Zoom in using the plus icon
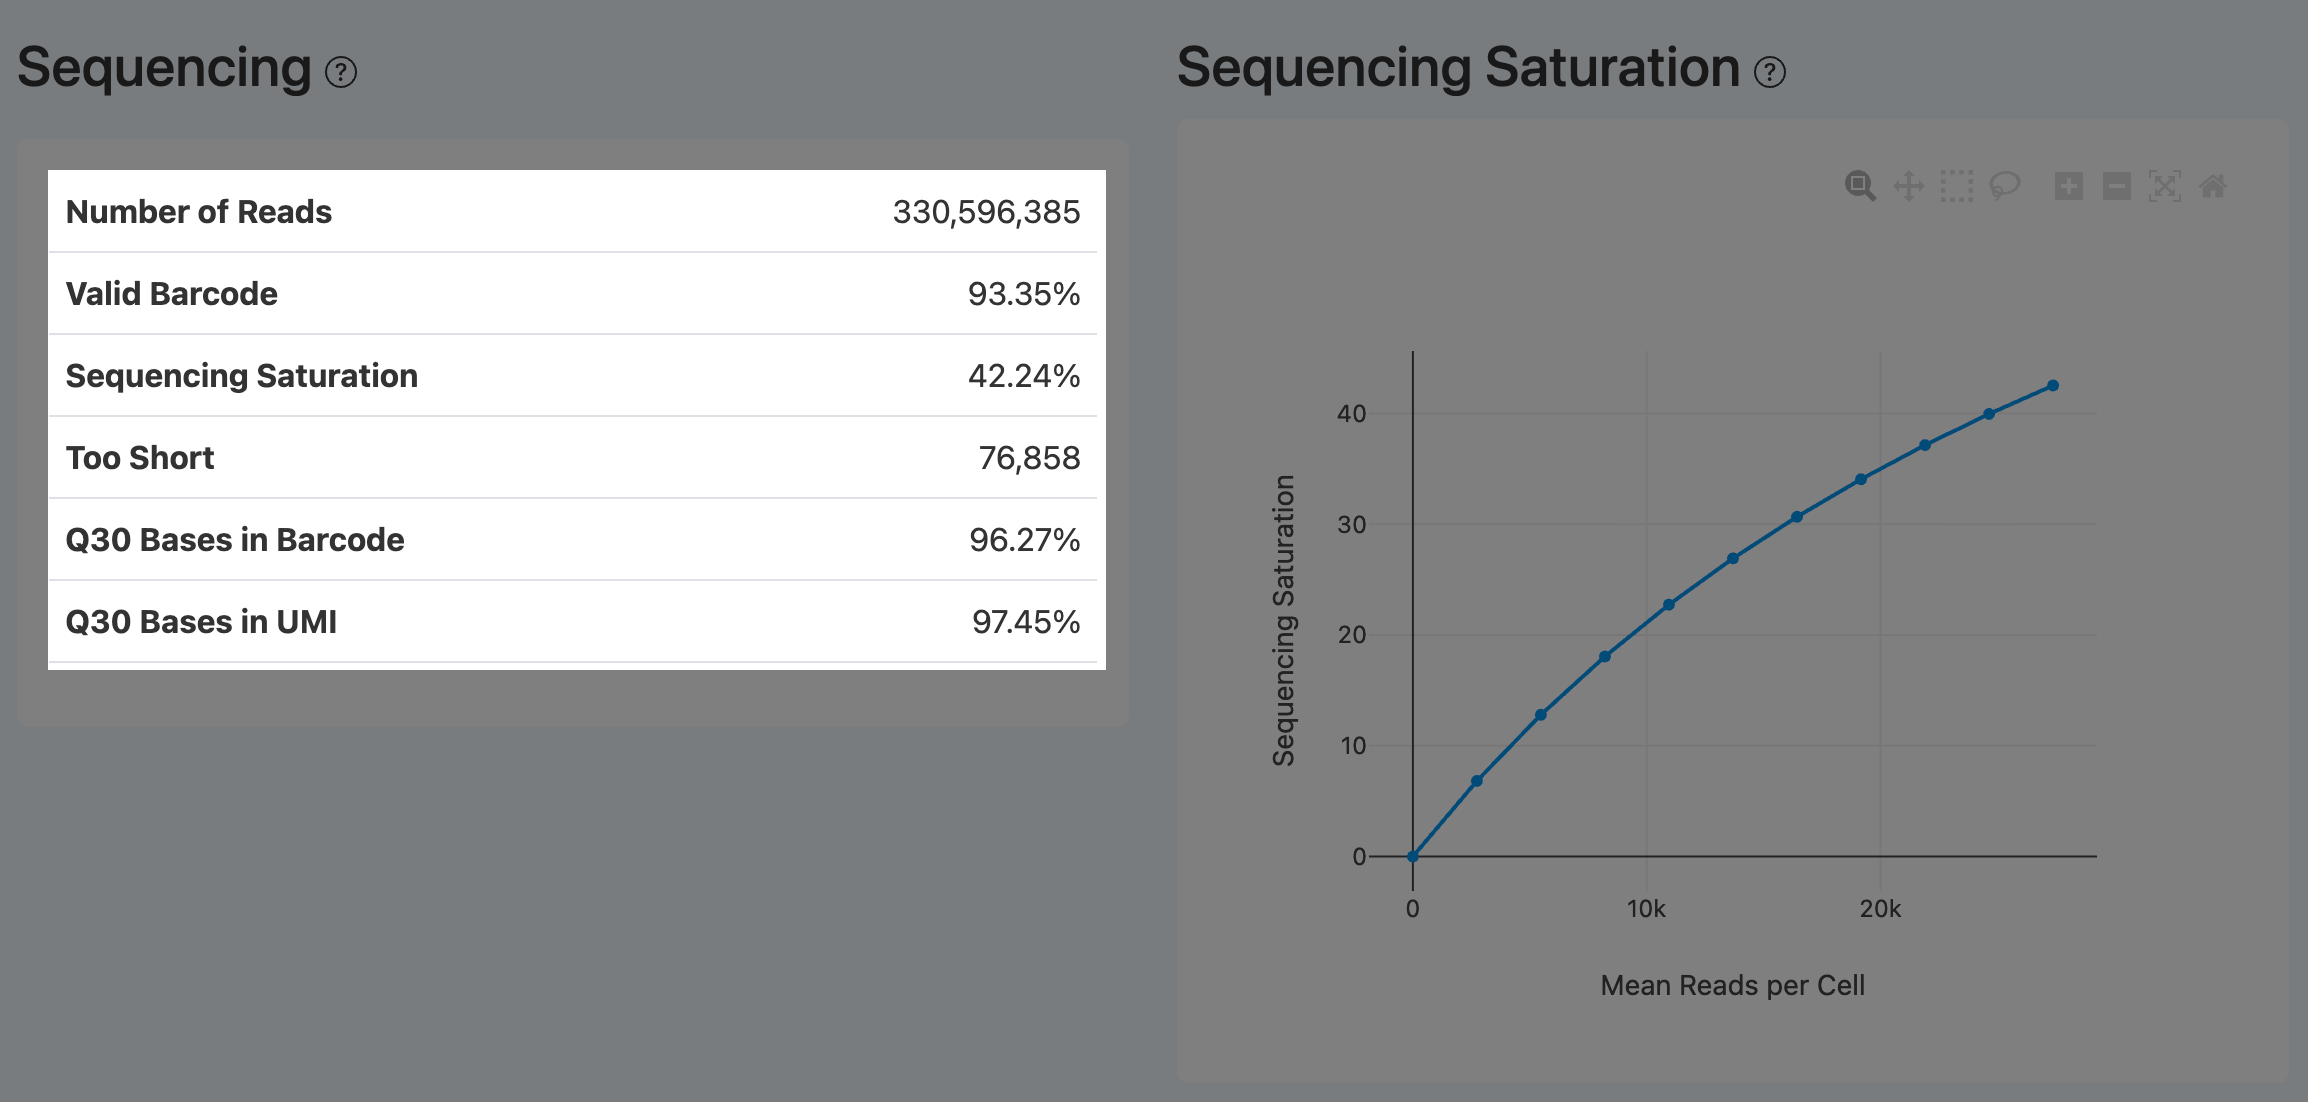Viewport: 2308px width, 1102px height. point(2069,186)
